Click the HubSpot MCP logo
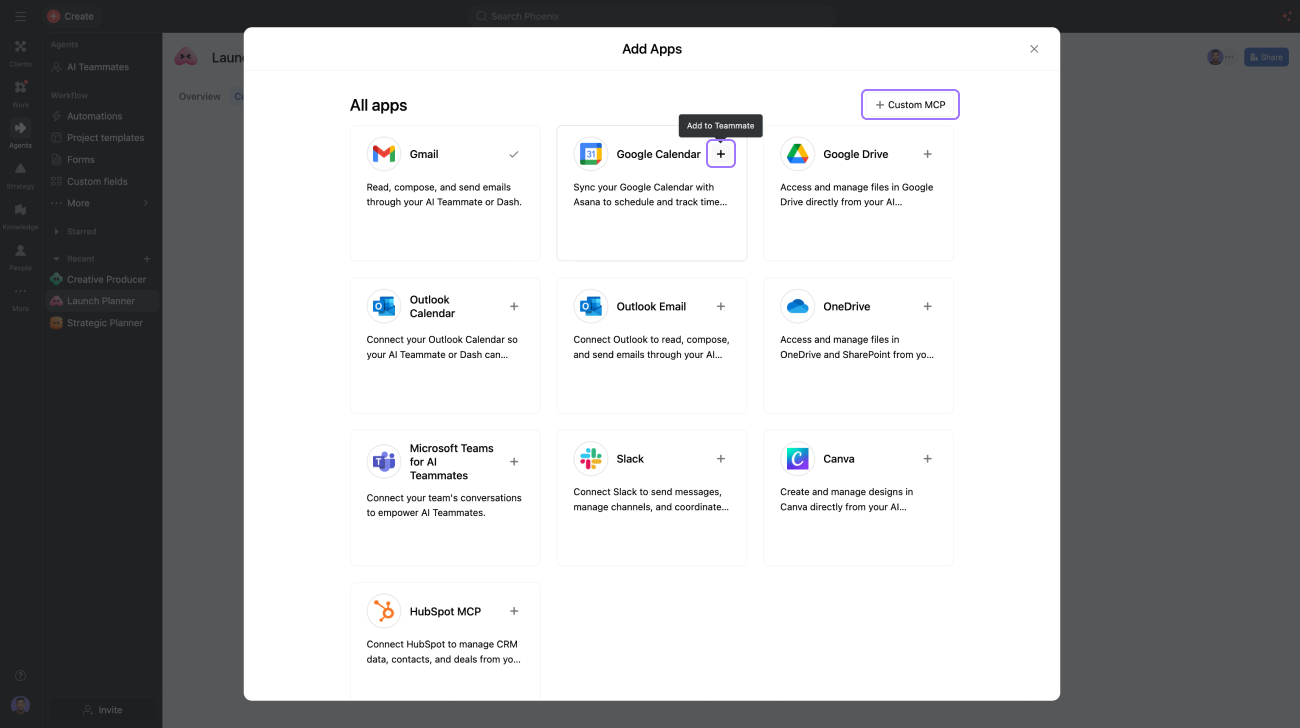1300x728 pixels. click(384, 611)
